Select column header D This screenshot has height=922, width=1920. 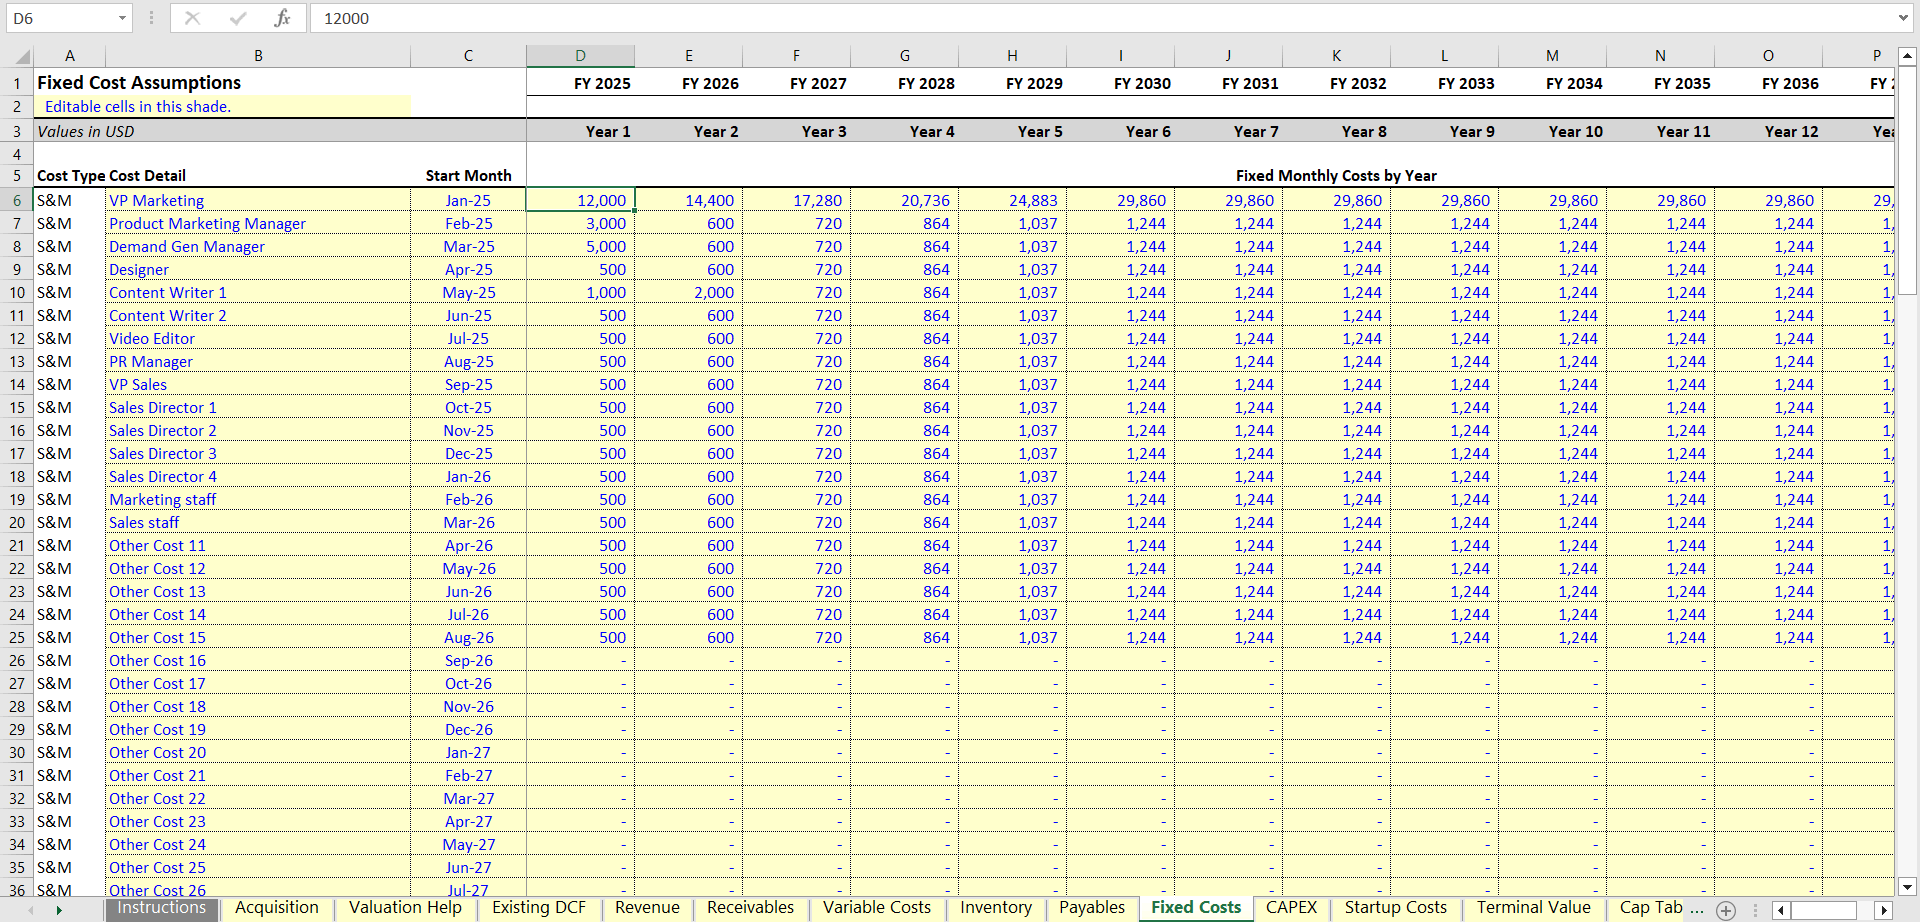580,56
